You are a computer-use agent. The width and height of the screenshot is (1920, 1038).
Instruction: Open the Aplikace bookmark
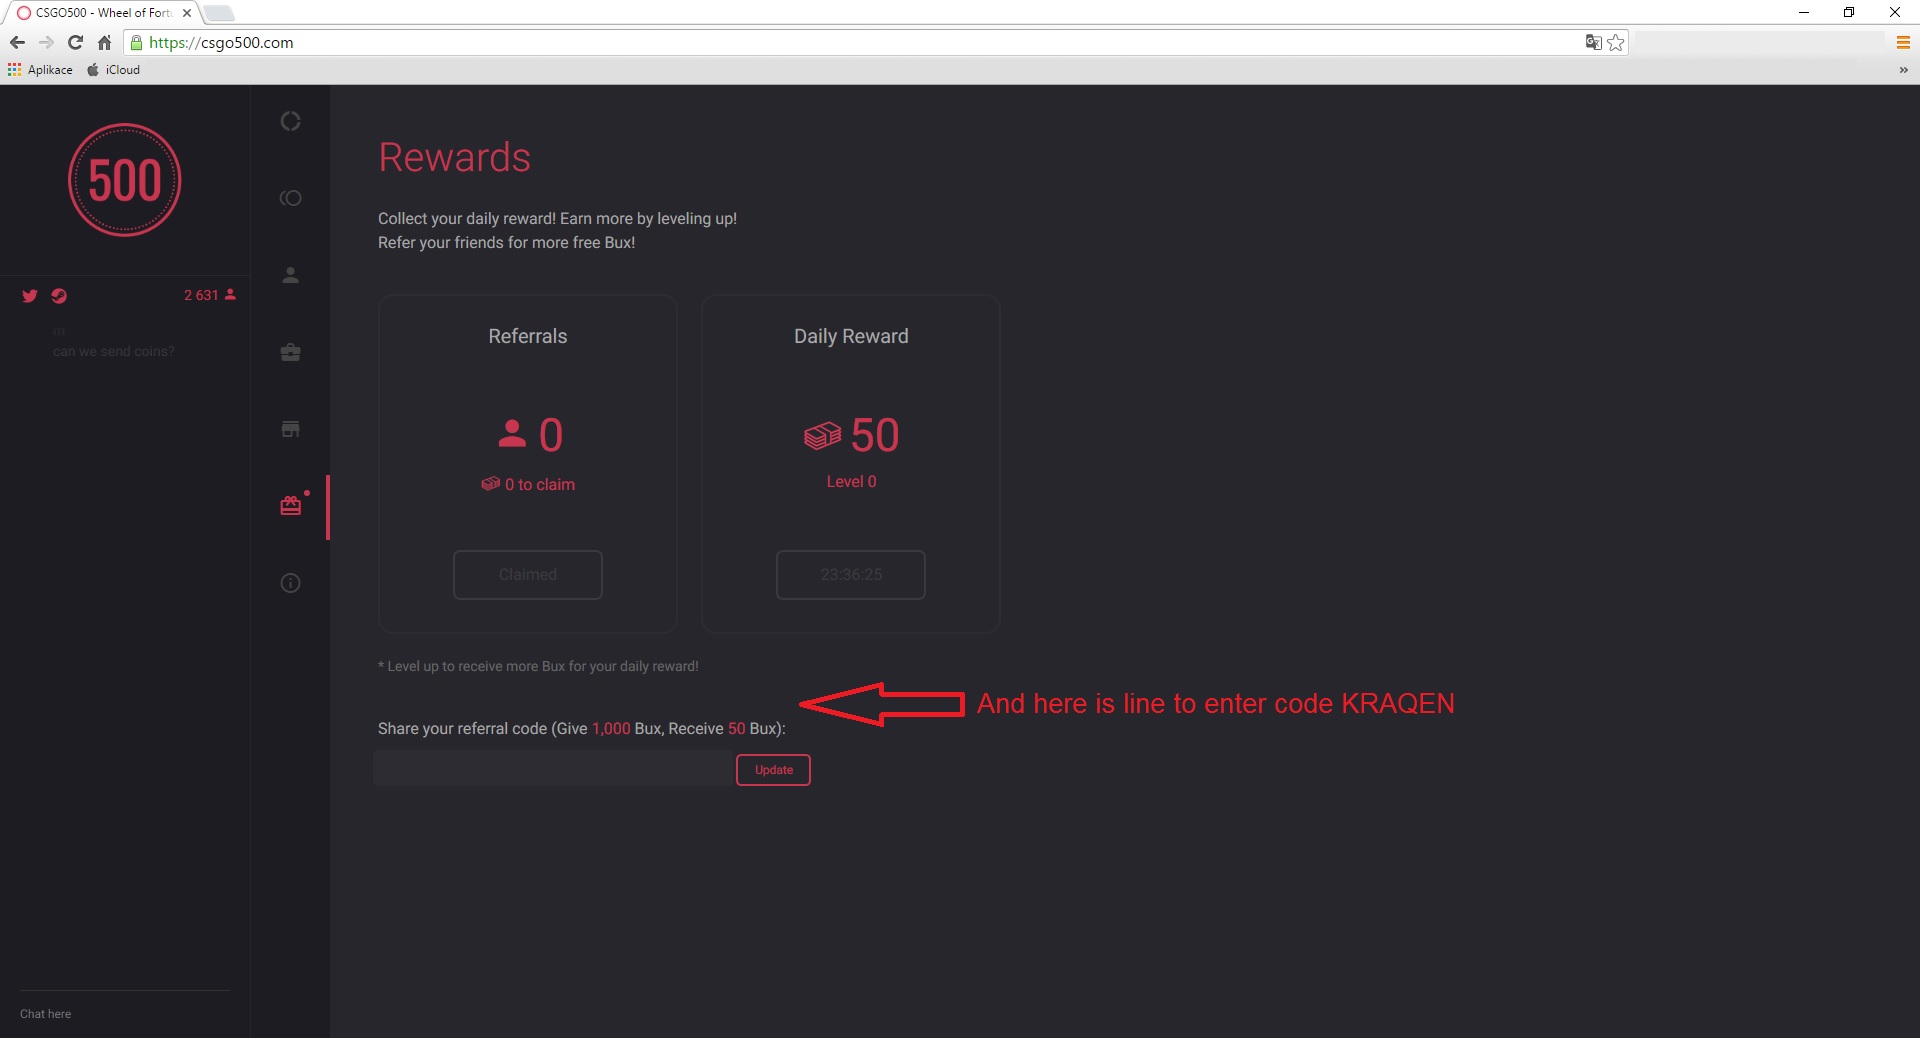[x=40, y=70]
